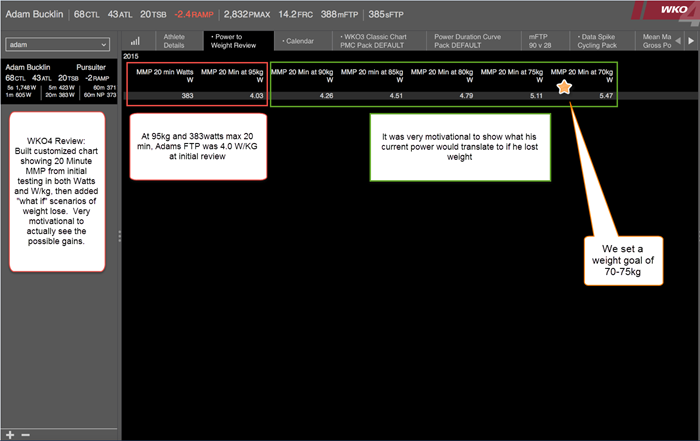Click the MMP 20 min Watts column header
The height and width of the screenshot is (441, 700).
coord(165,76)
